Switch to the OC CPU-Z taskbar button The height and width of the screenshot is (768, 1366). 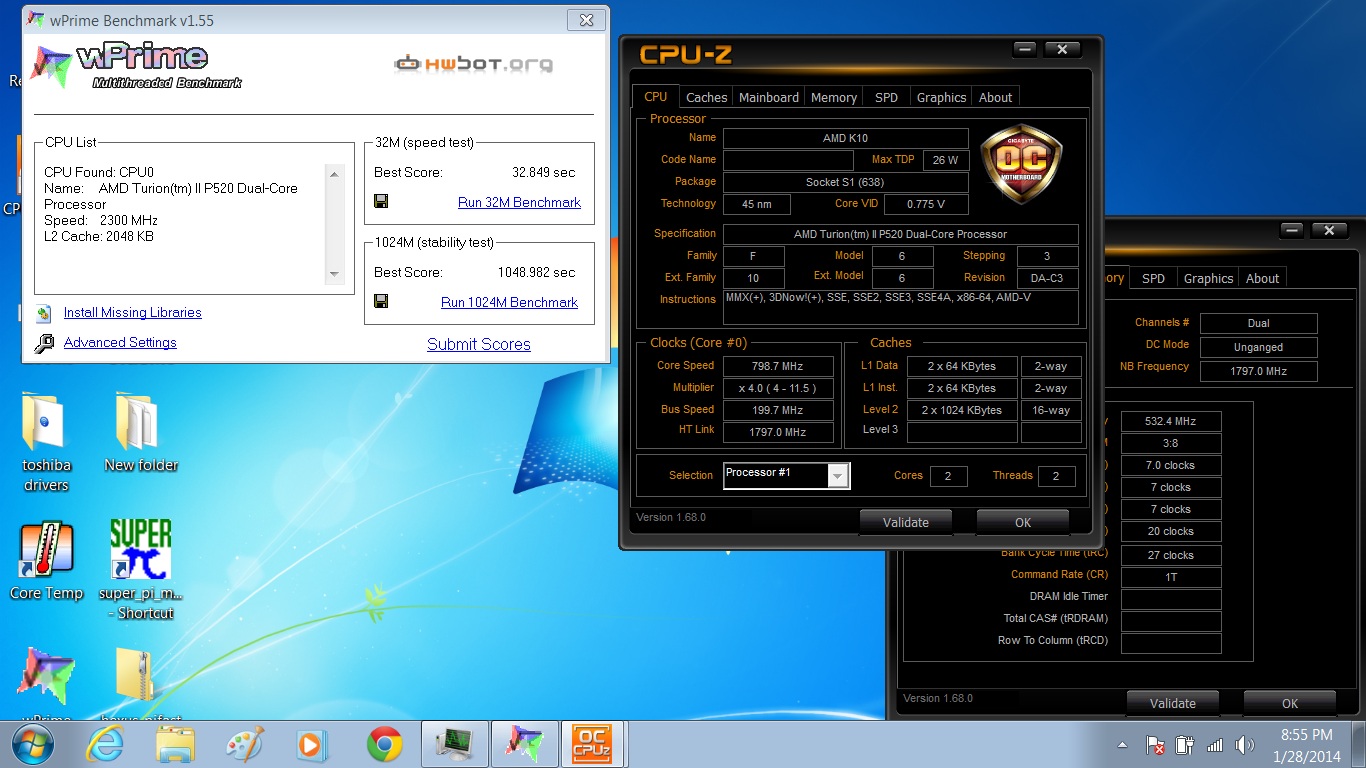click(x=595, y=744)
